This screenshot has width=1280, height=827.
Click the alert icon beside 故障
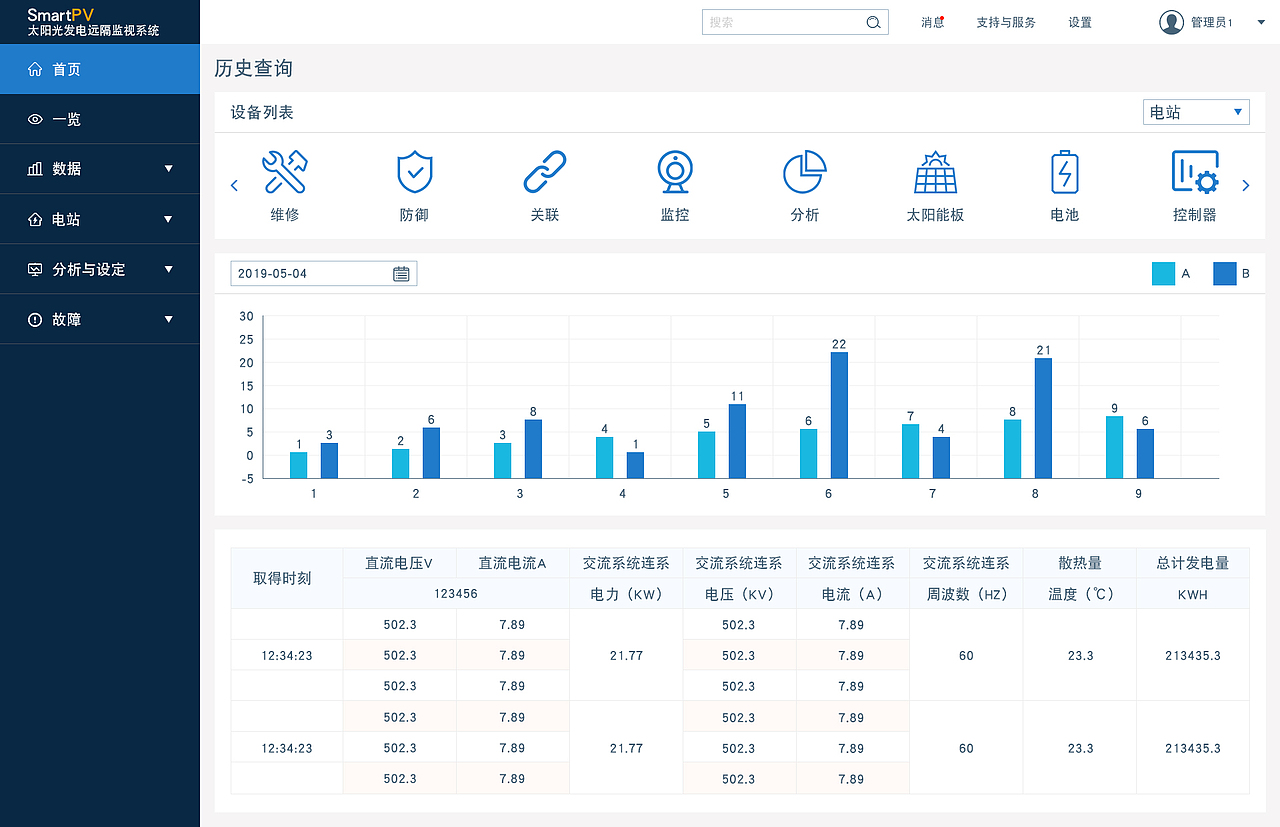(x=36, y=319)
